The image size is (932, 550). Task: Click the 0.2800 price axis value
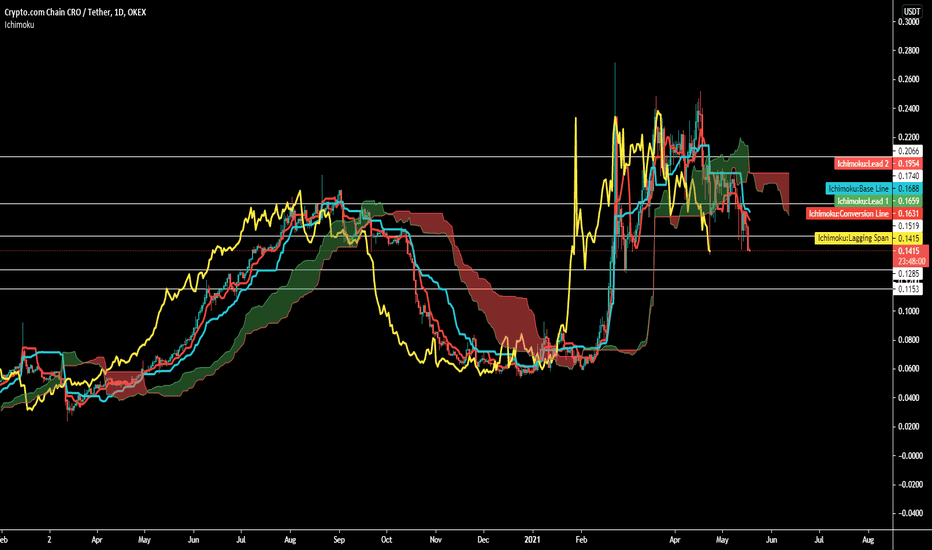[x=908, y=51]
